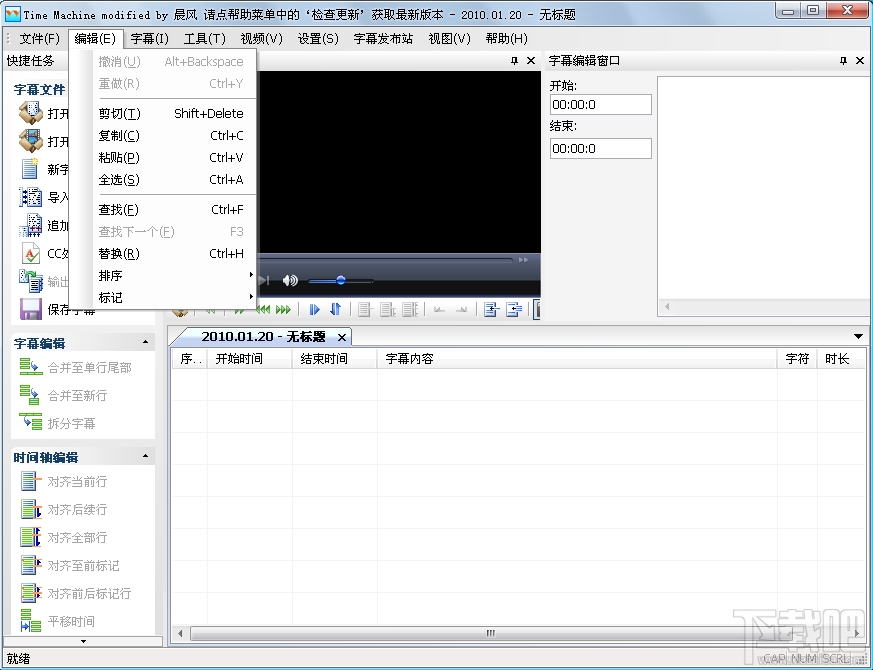Click the indent-right lines icon in video toolbar
This screenshot has width=873, height=670.
point(513,310)
